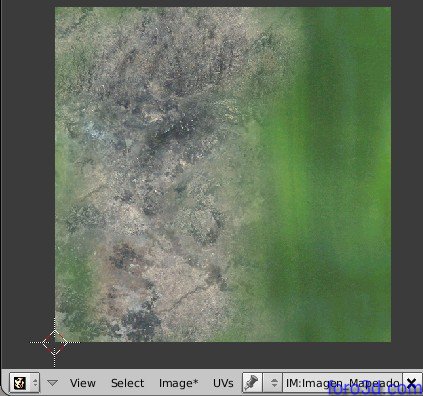The width and height of the screenshot is (423, 396).
Task: Toggle the pin image button
Action: (x=252, y=382)
